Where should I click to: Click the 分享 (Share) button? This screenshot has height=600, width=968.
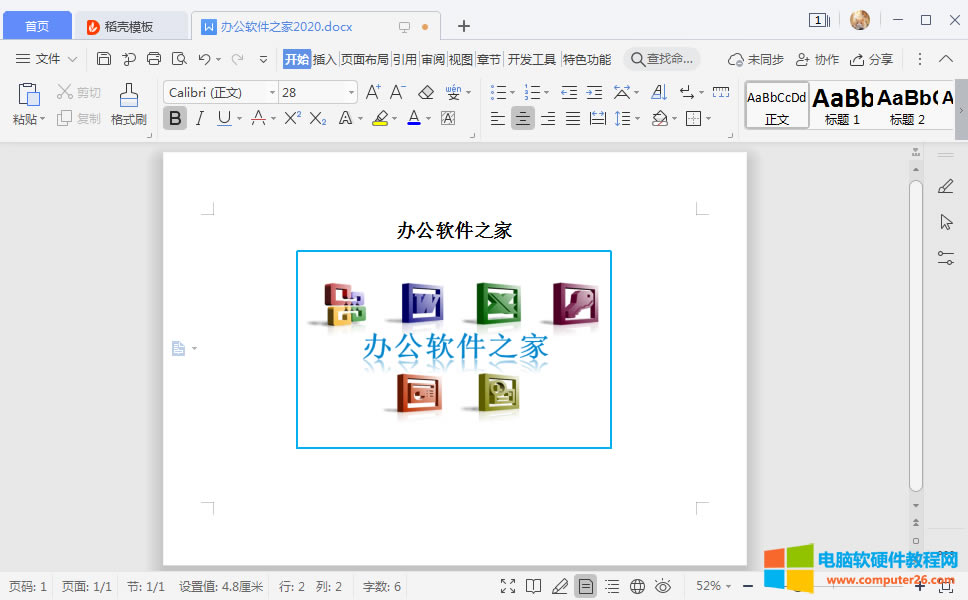(871, 59)
